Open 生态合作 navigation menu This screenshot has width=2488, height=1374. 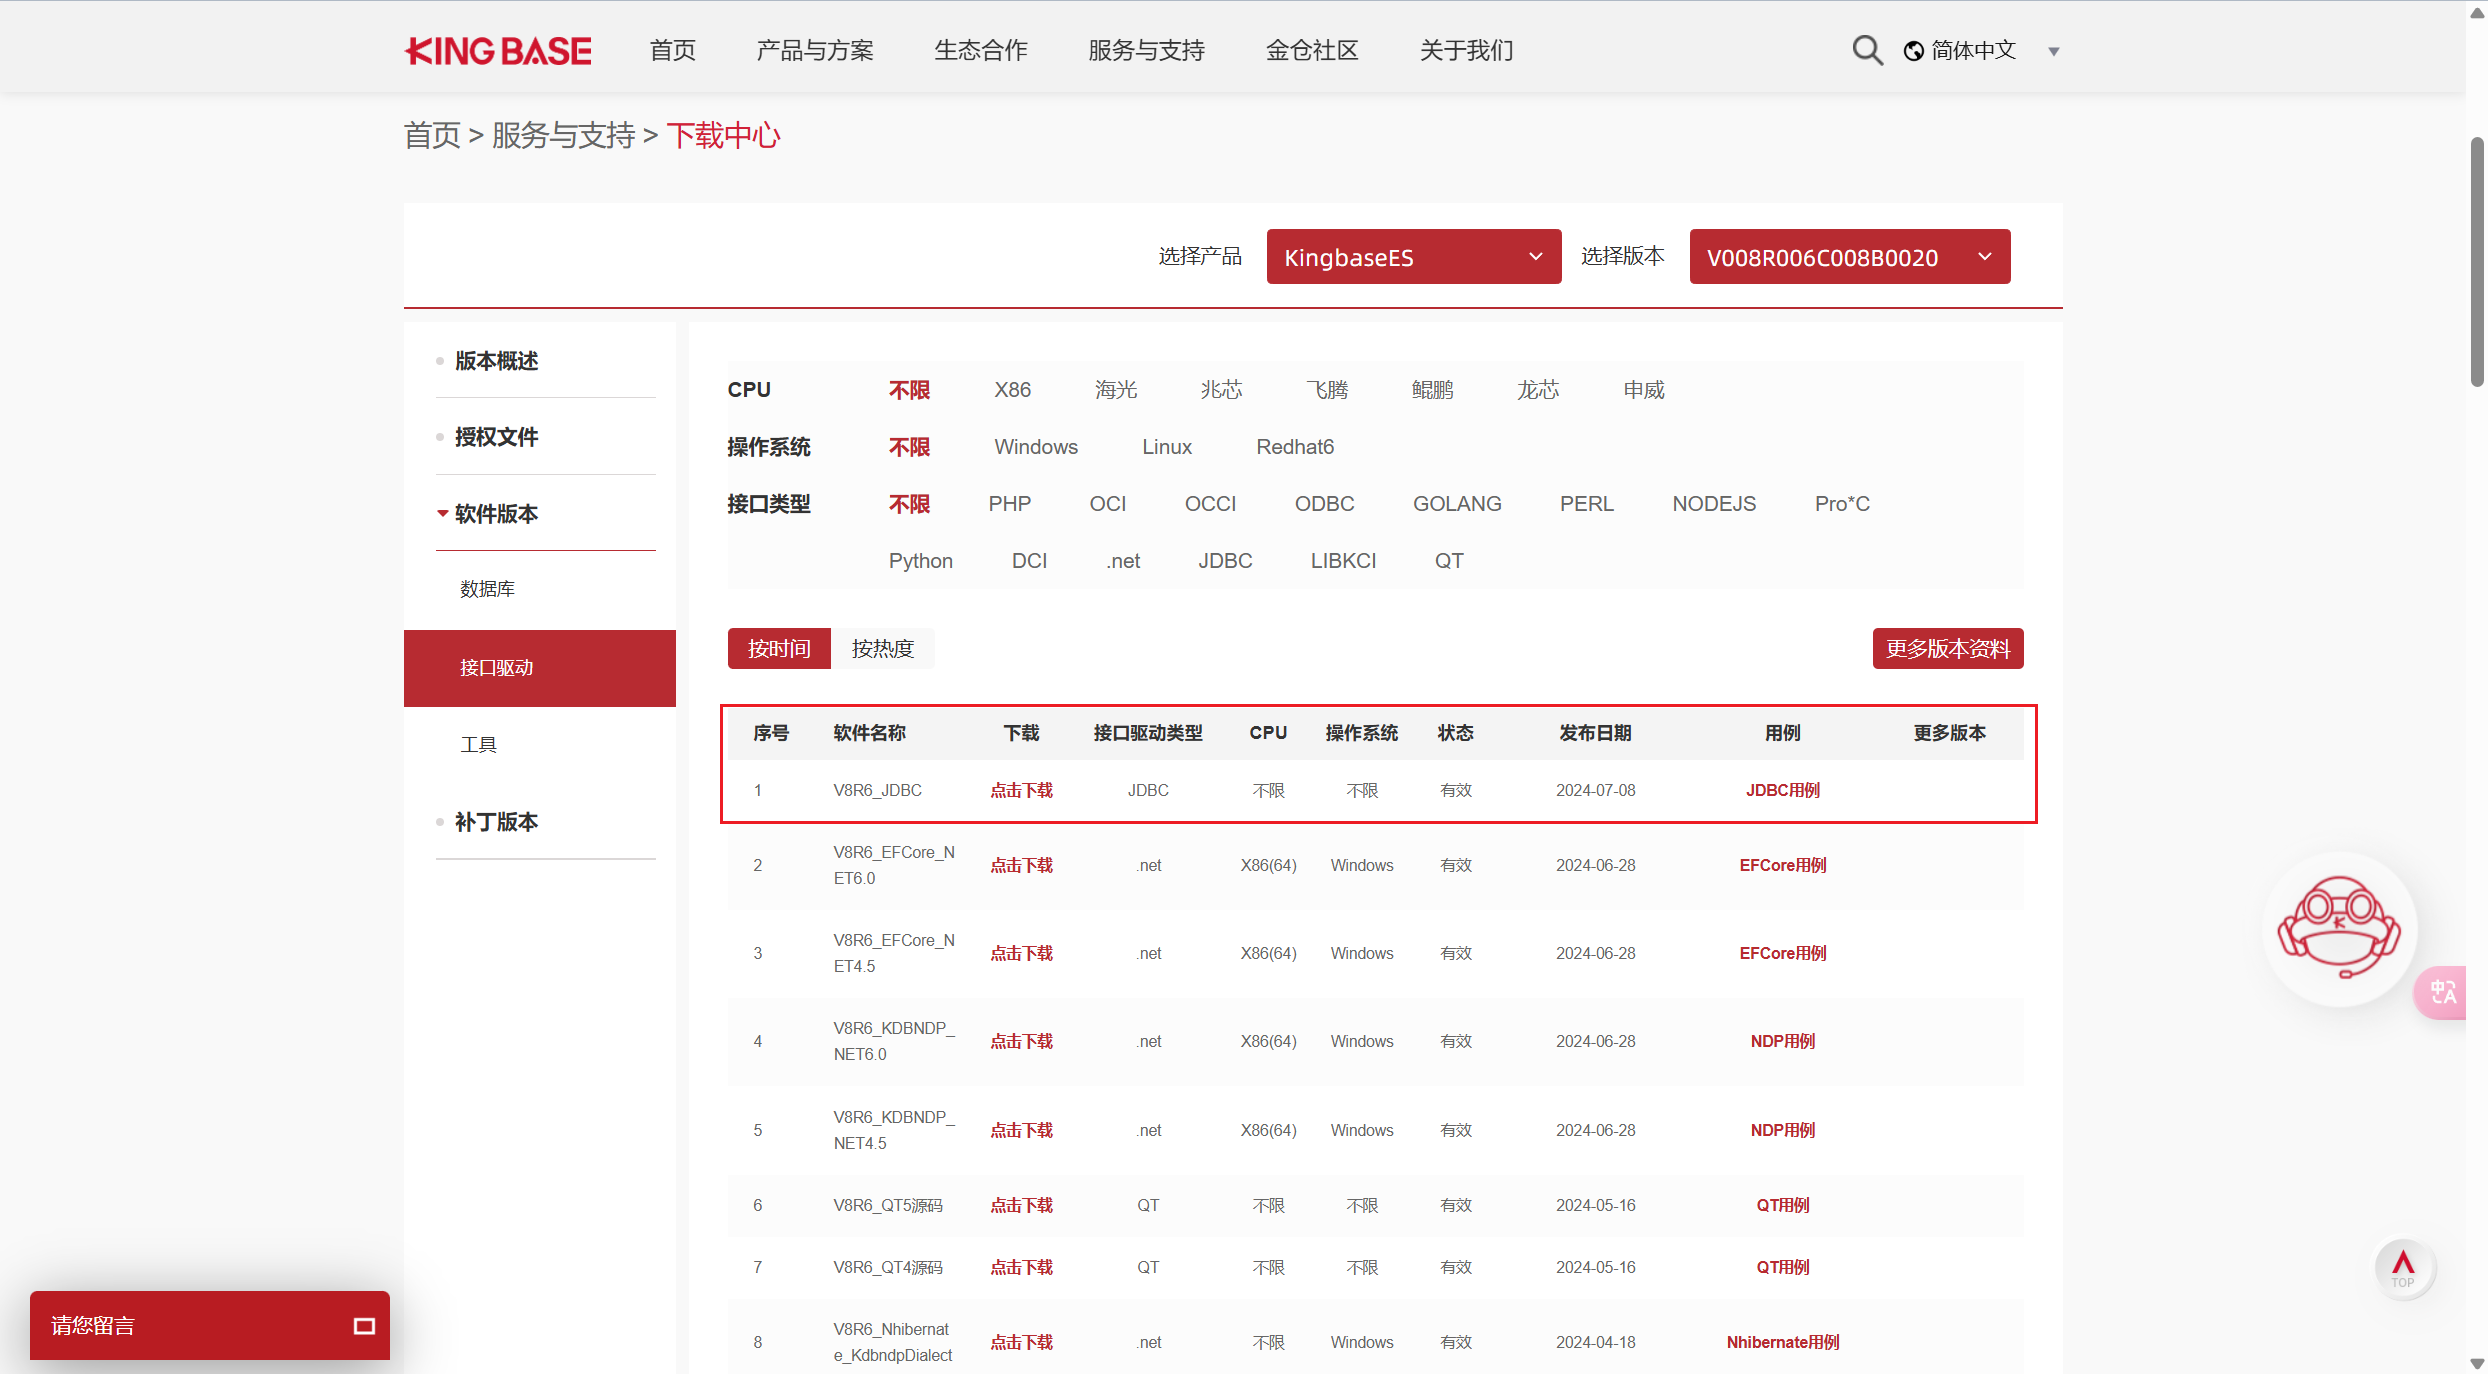981,51
